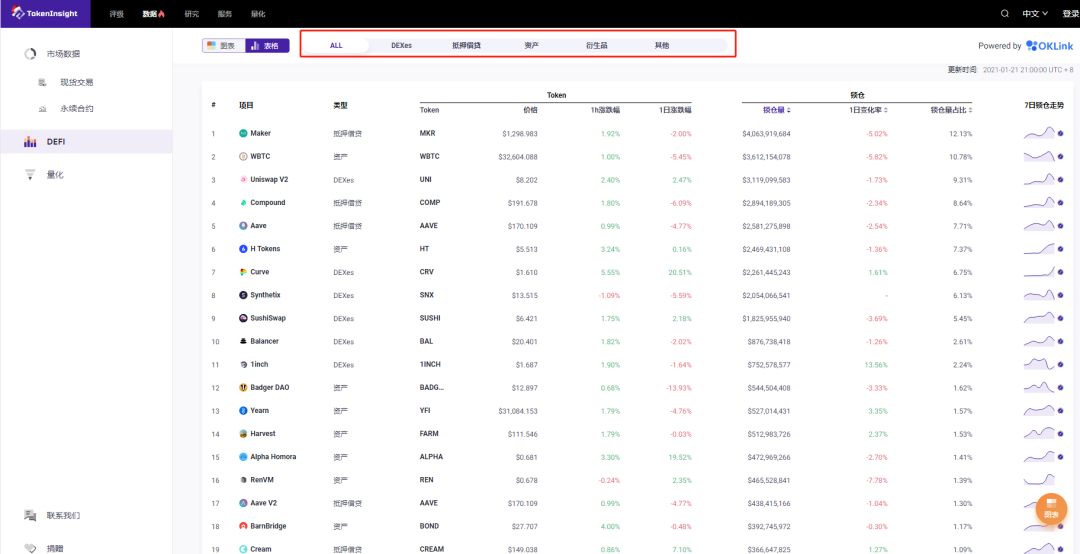This screenshot has width=1080, height=554.
Task: Select the 抵押借贷 category tab
Action: [x=466, y=45]
